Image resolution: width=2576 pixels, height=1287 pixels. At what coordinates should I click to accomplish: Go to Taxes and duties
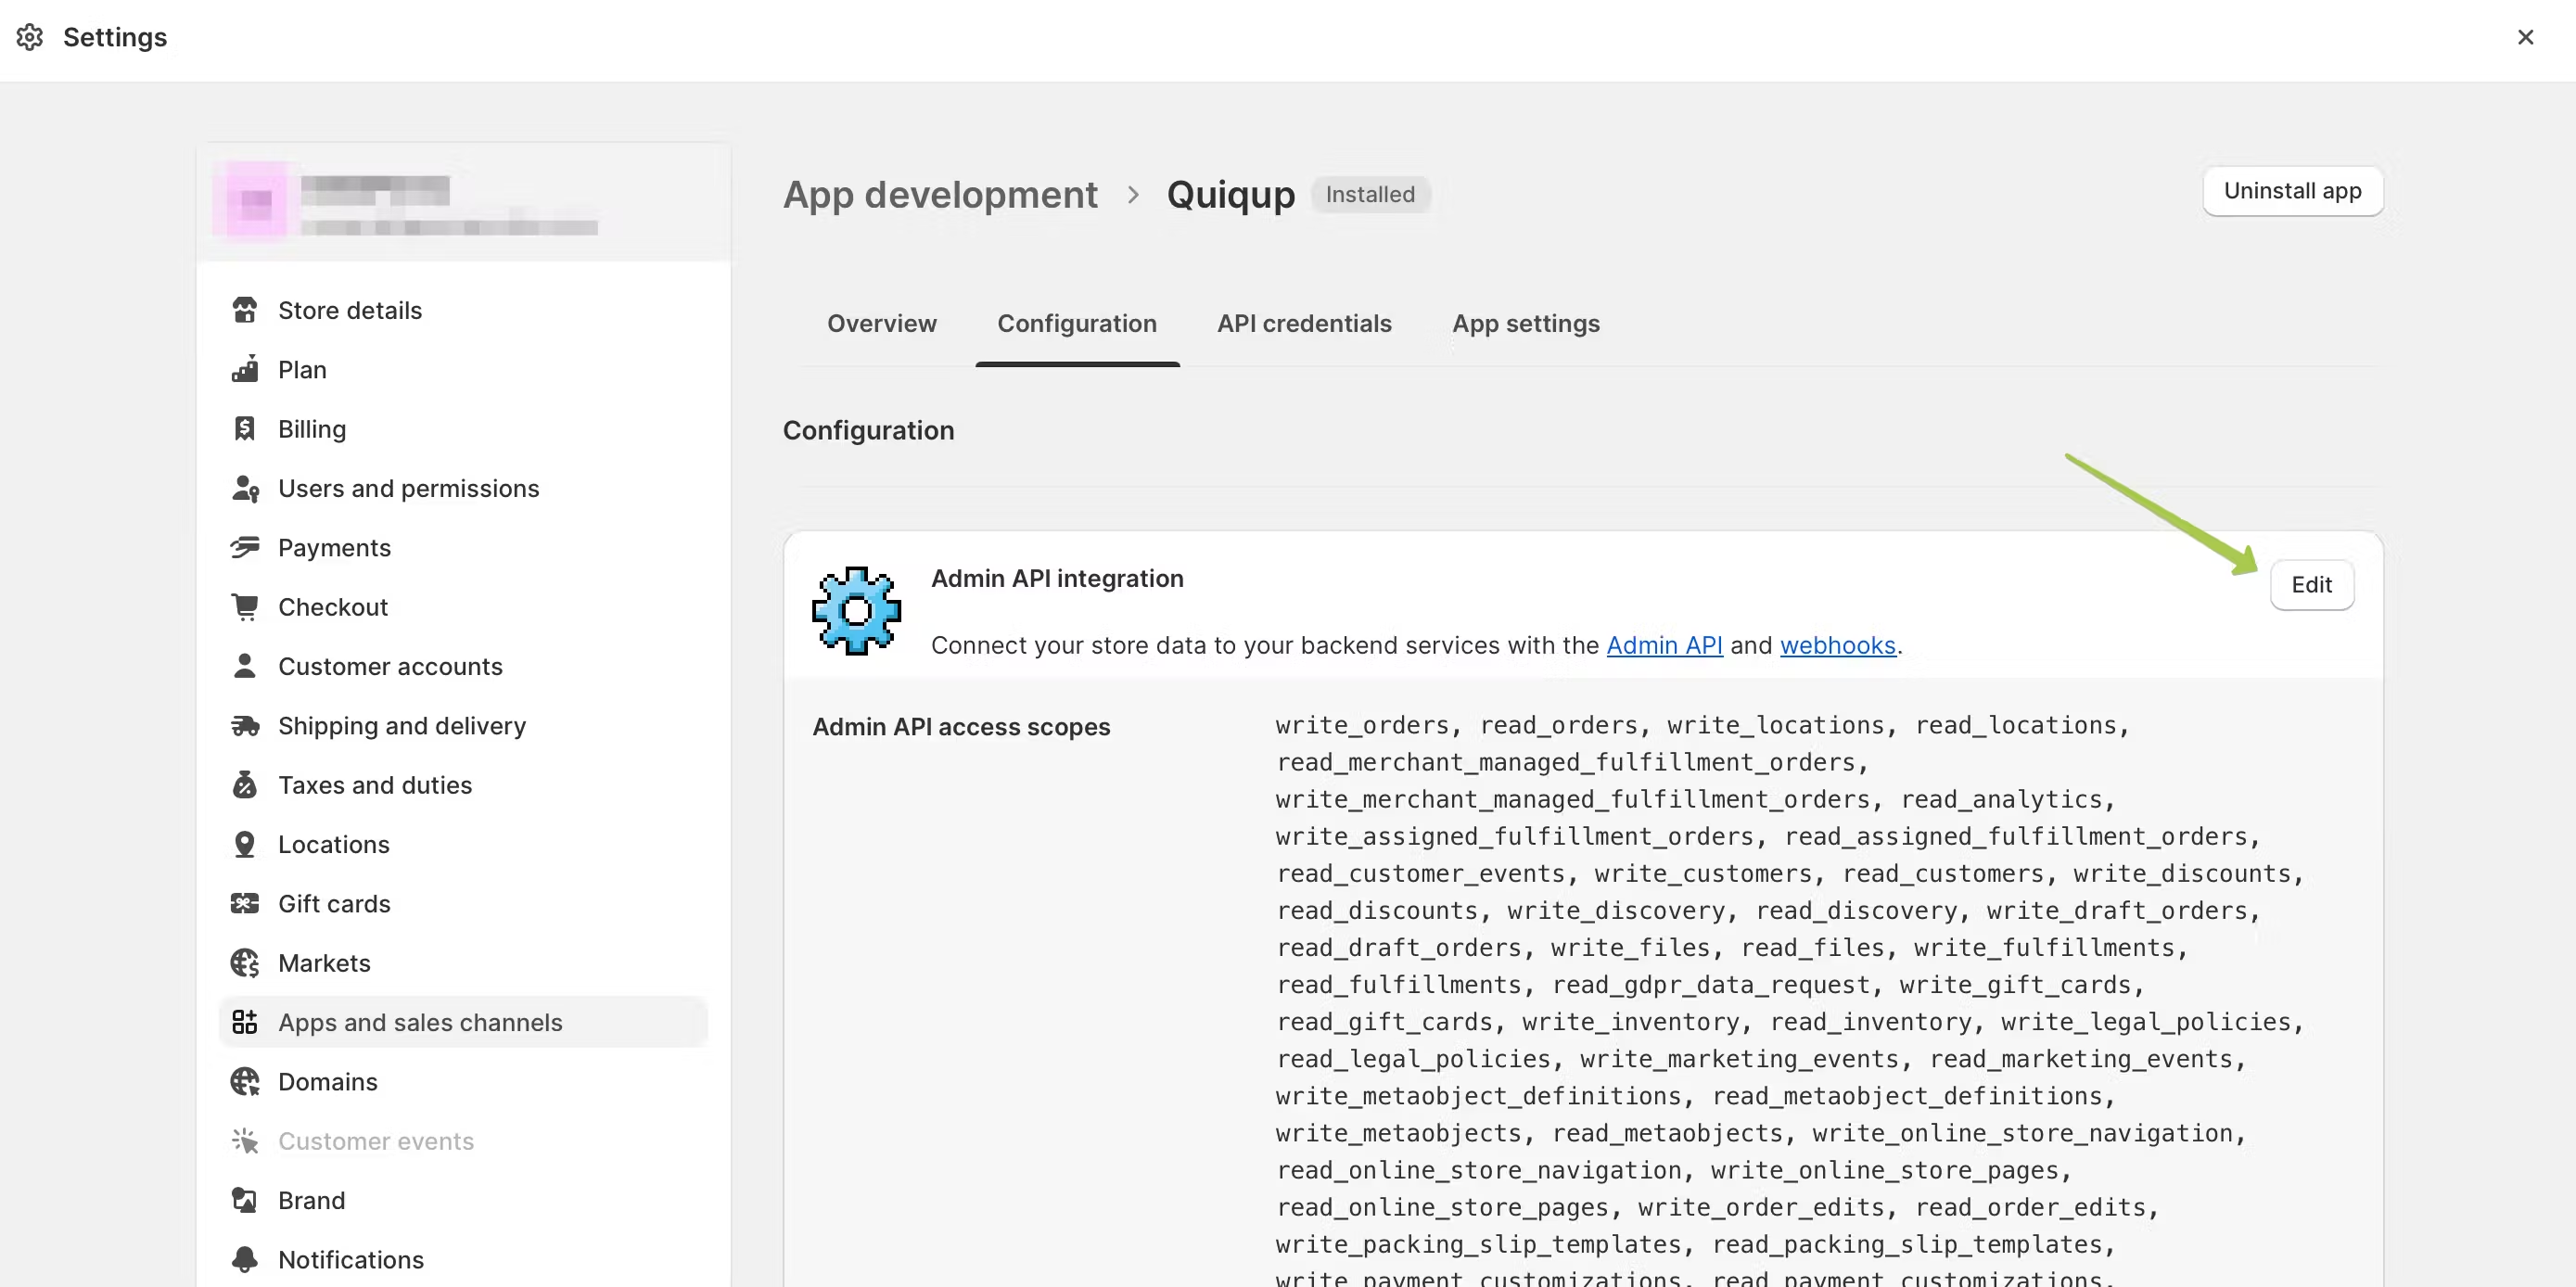[x=375, y=785]
